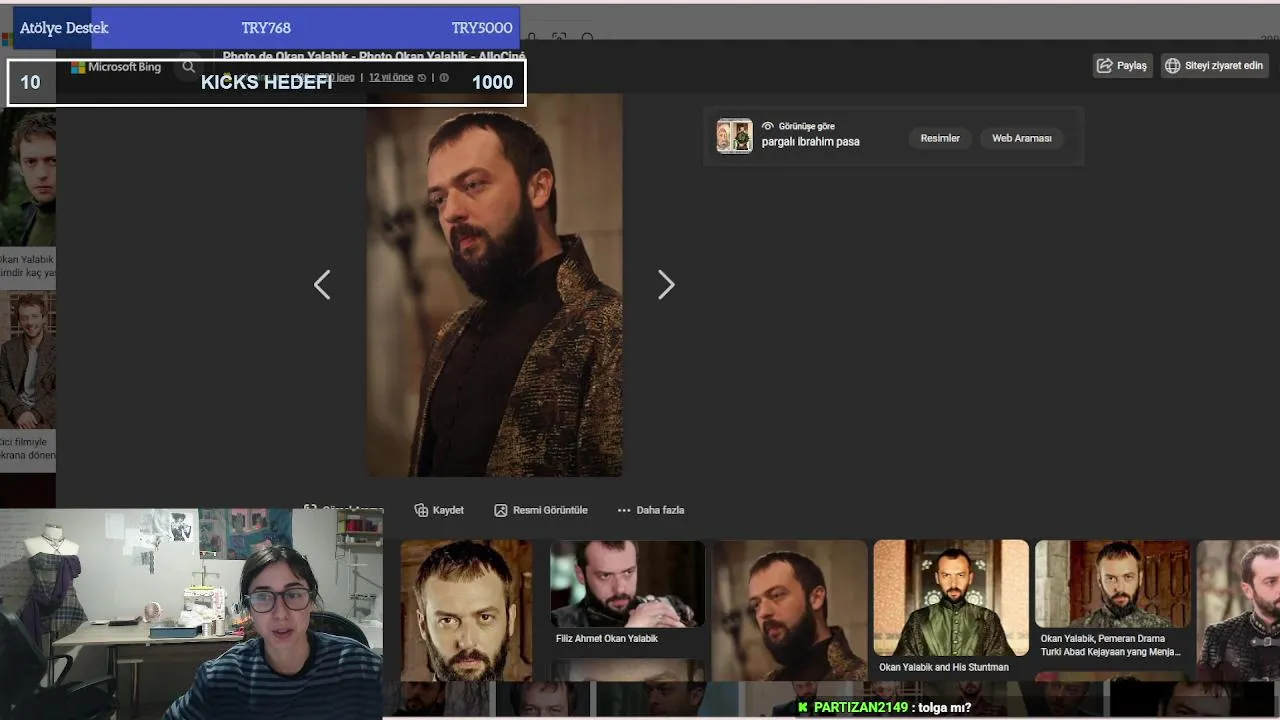Screen dimensions: 1280x720
Task: Select the 'pargalı ibrahim pasa' suggestion text
Action: click(811, 142)
